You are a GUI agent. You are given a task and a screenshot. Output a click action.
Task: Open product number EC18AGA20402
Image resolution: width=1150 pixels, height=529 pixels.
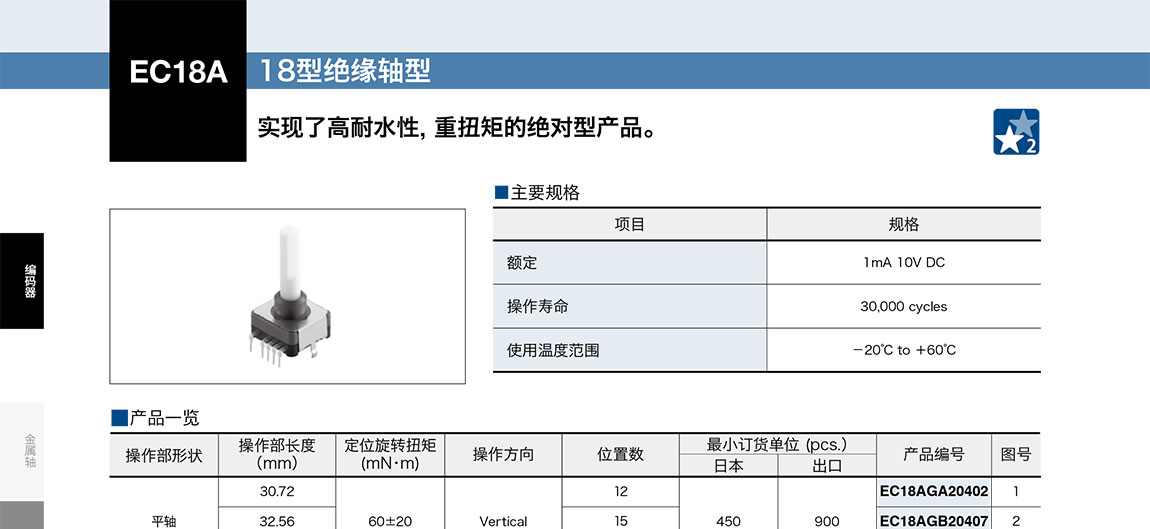point(933,491)
